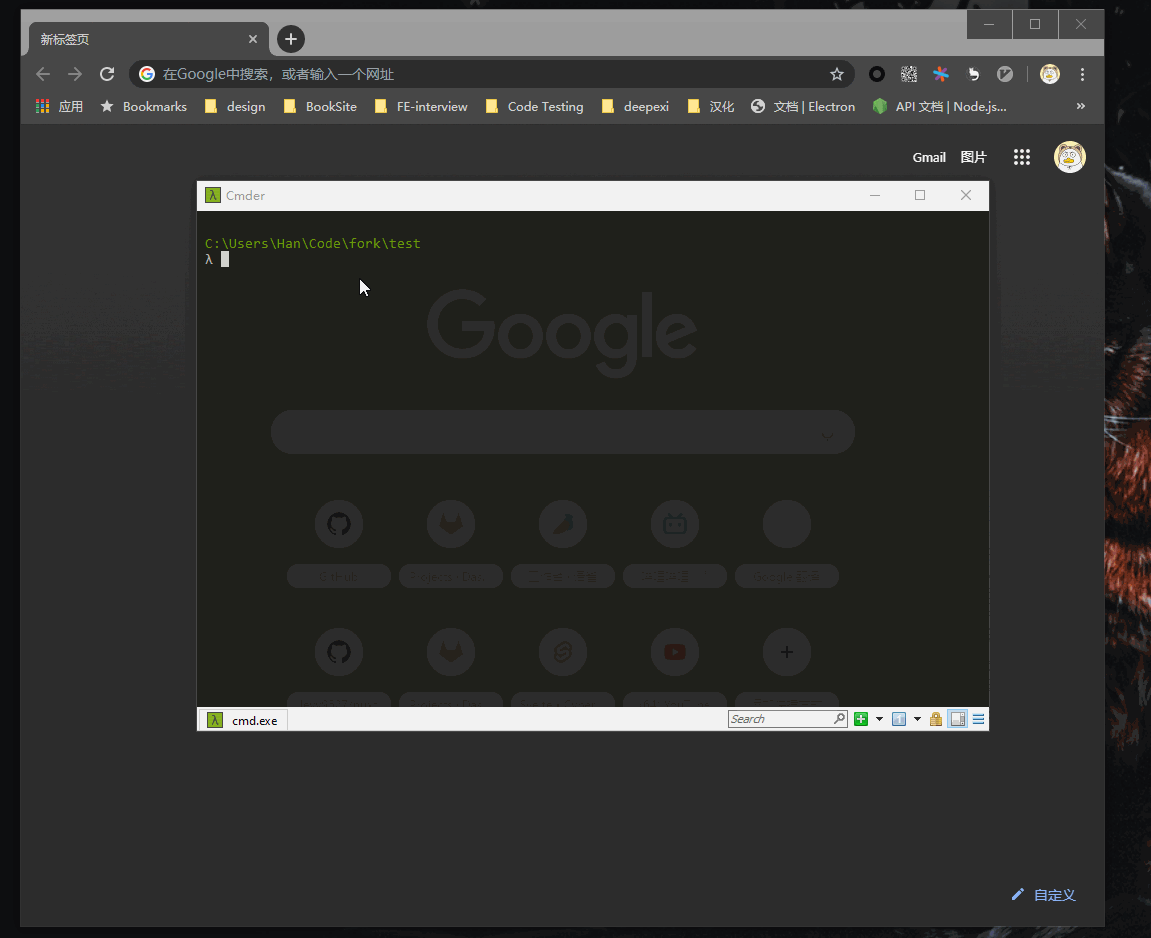Minimize the Chrome window
The image size is (1151, 938).
pyautogui.click(x=989, y=24)
